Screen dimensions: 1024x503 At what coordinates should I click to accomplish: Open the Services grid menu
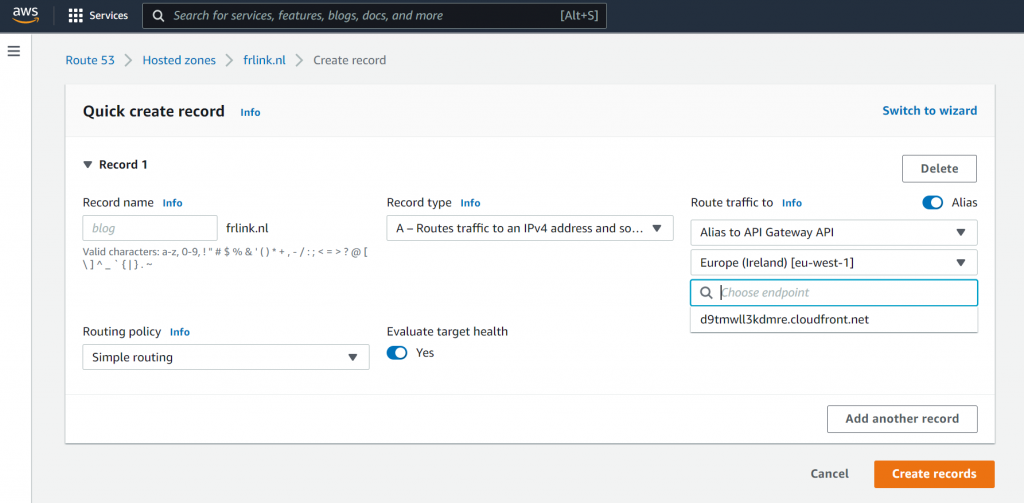(x=98, y=16)
